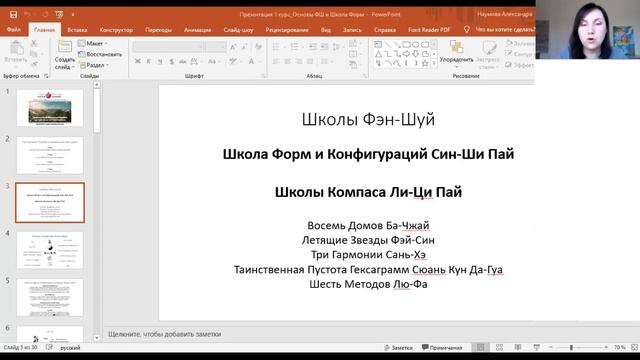Click the Заливка shape fill button
Viewport: 640px width, 360px height.
coord(520,43)
